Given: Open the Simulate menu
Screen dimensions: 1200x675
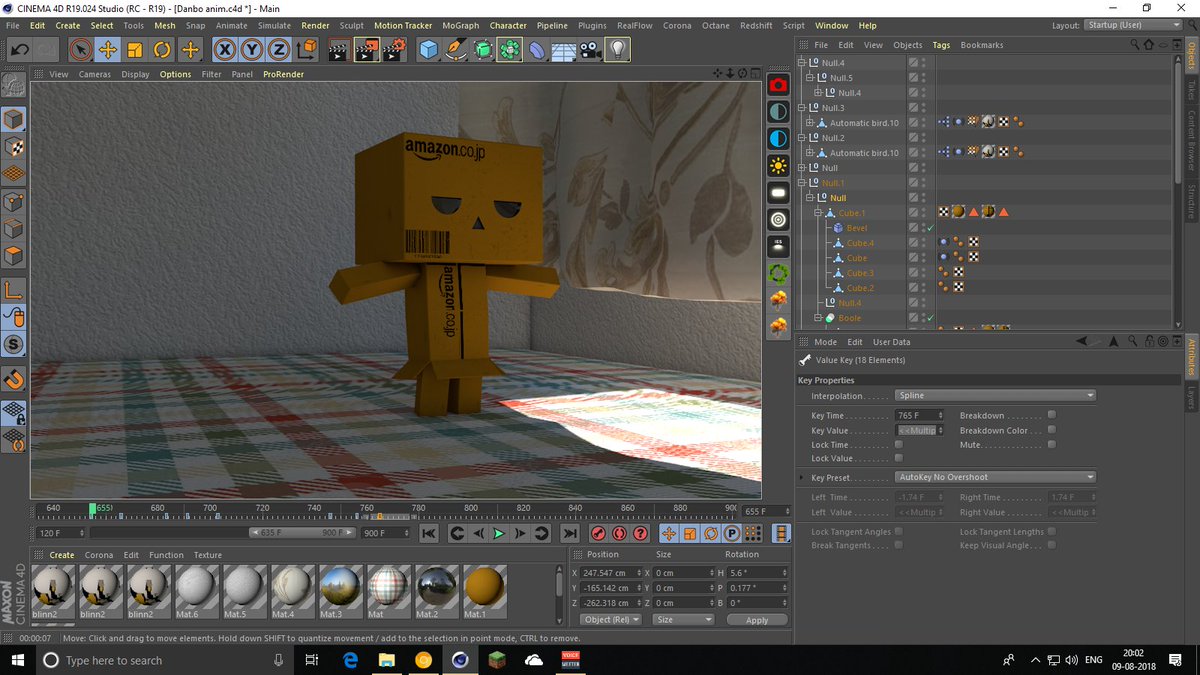Looking at the screenshot, I should click(274, 25).
